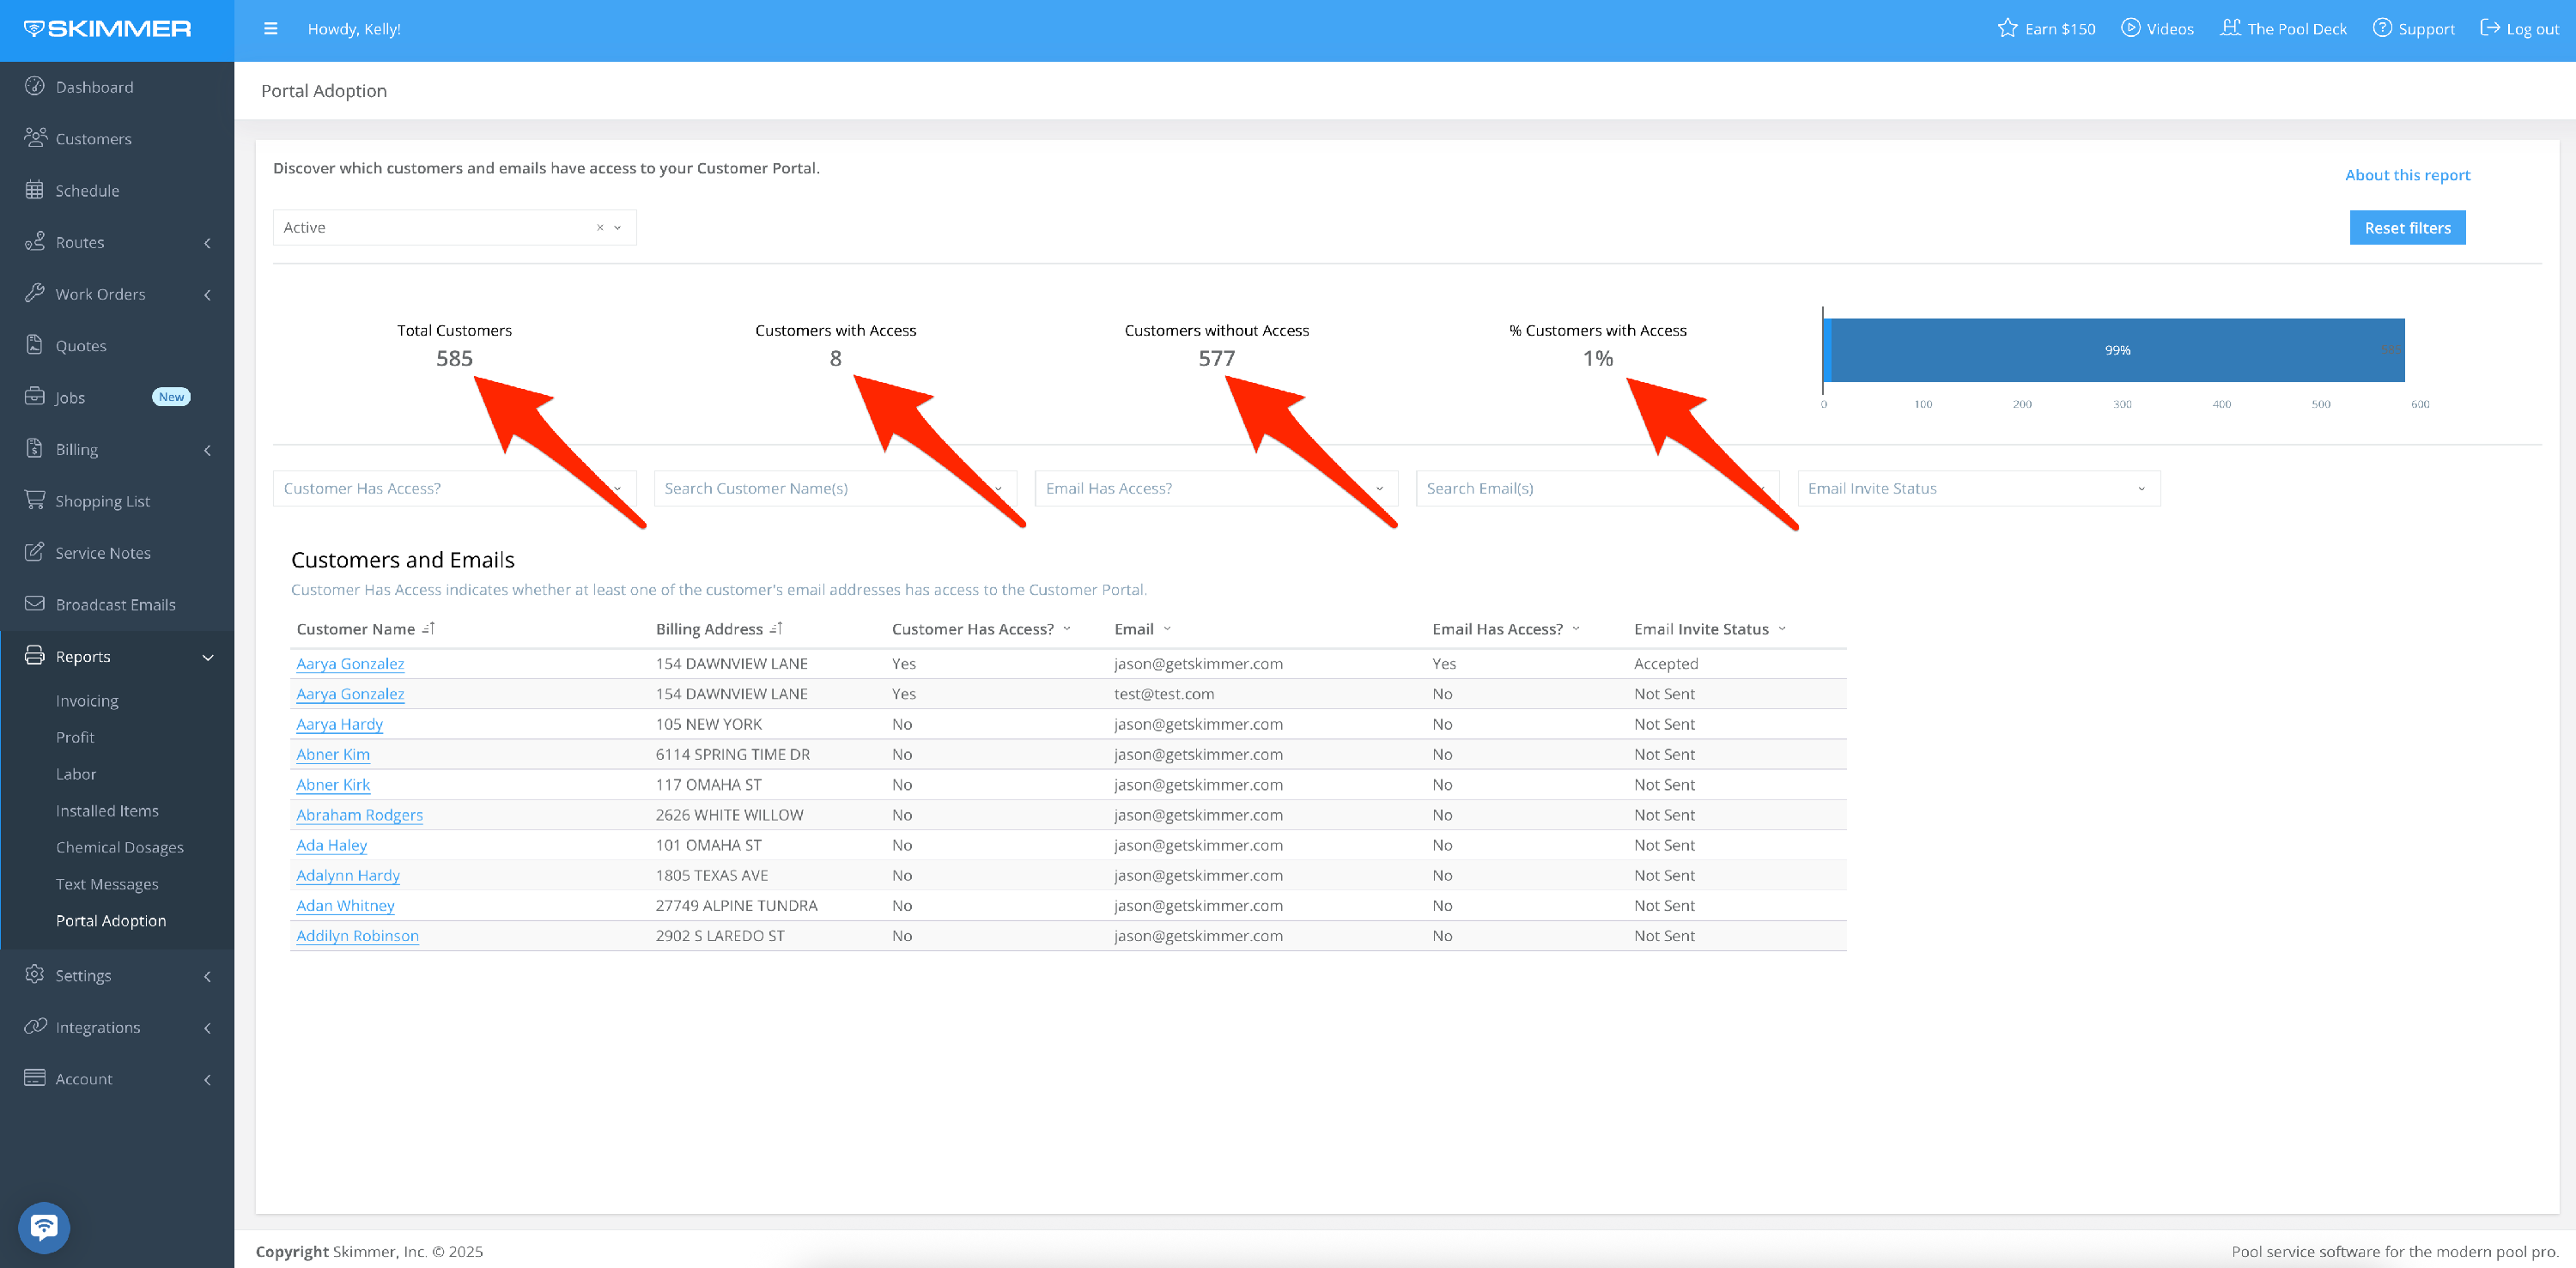The width and height of the screenshot is (2576, 1268).
Task: Click the Schedule calendar icon
Action: (x=35, y=190)
